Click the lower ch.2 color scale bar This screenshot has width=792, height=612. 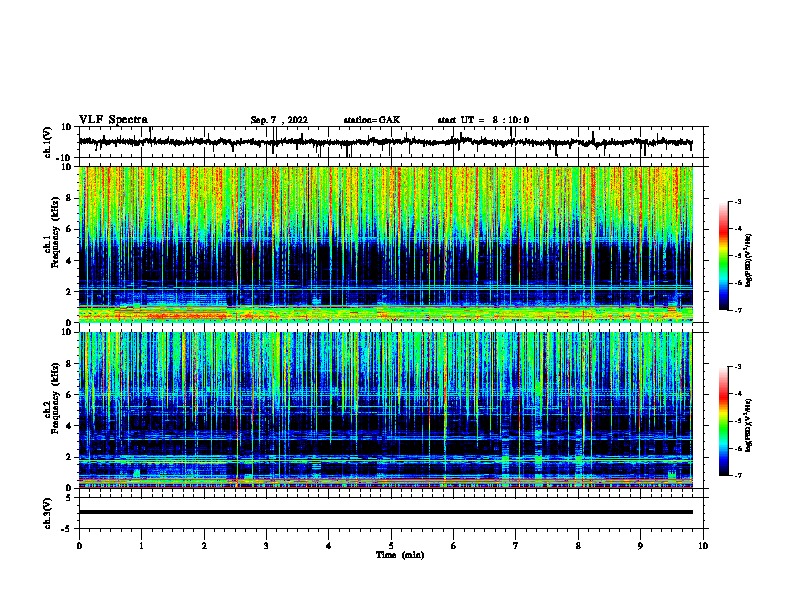tap(724, 421)
